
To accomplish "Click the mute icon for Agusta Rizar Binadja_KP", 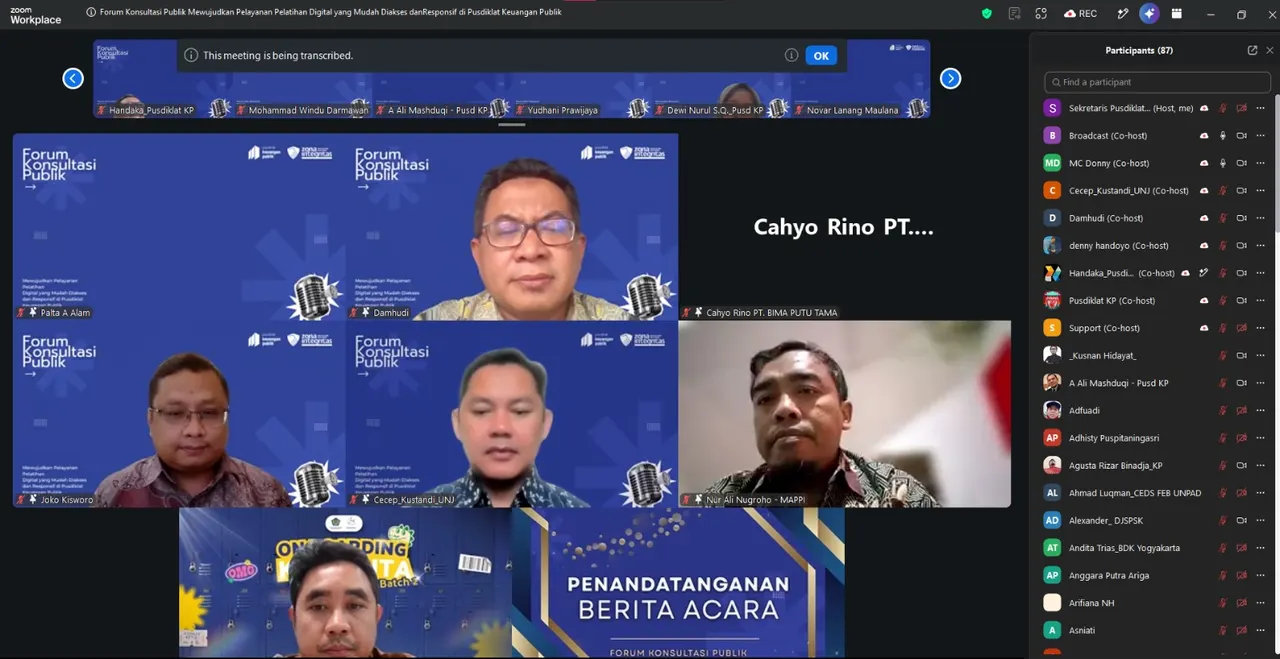I will point(1222,465).
